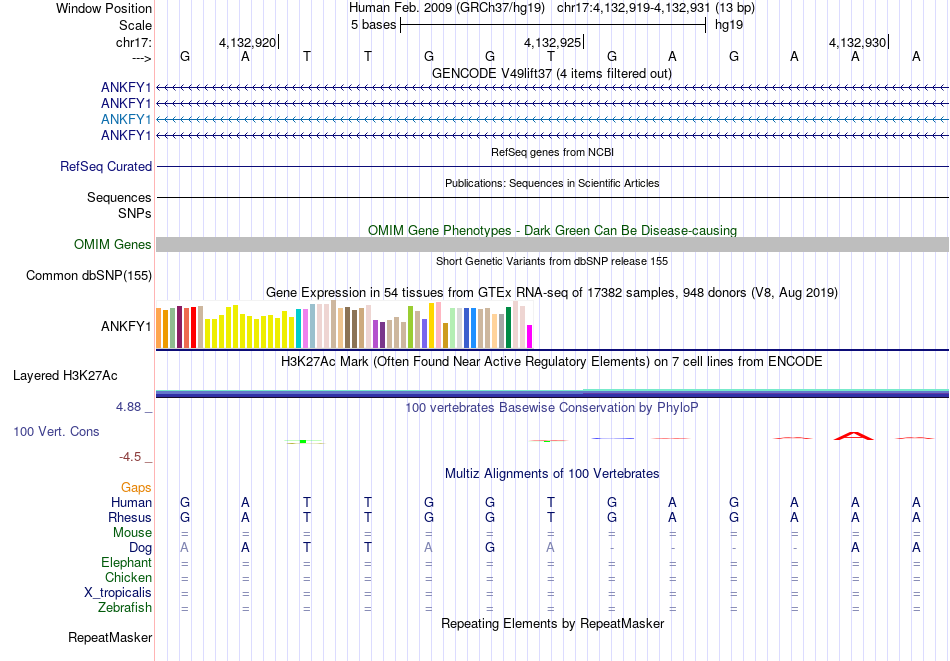Screen dimensions: 950x661
Task: Select the Dog alignment row label
Action: point(140,548)
